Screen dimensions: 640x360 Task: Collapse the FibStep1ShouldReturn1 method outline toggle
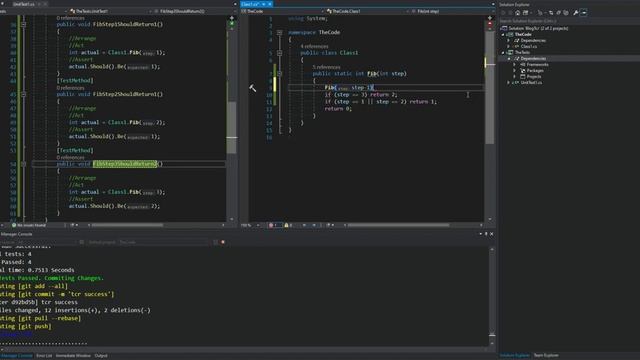coord(23,24)
